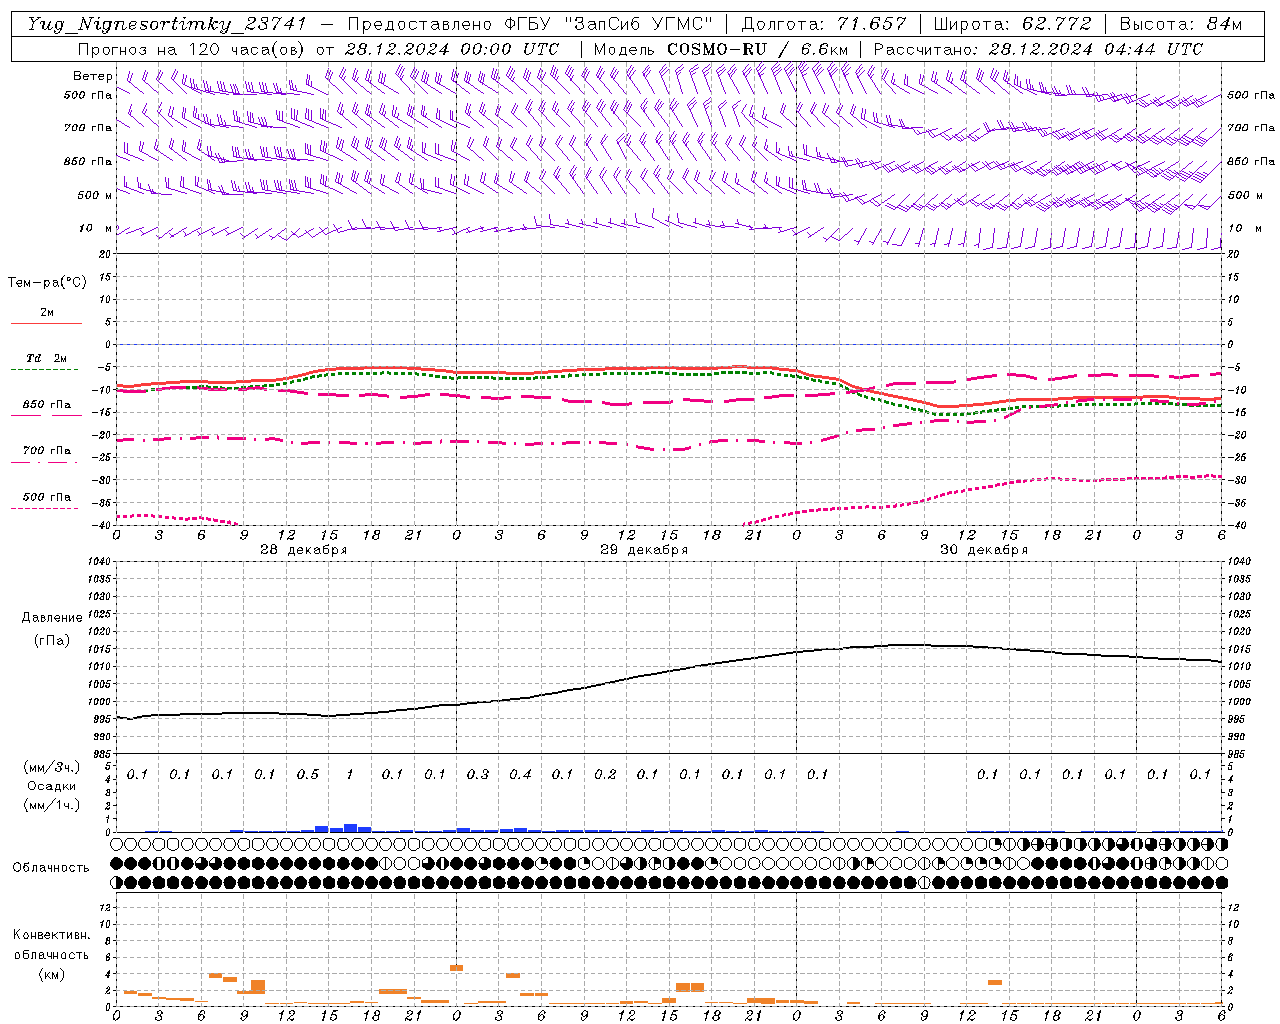Click the (гПа) unit label under Давление

coord(52,640)
